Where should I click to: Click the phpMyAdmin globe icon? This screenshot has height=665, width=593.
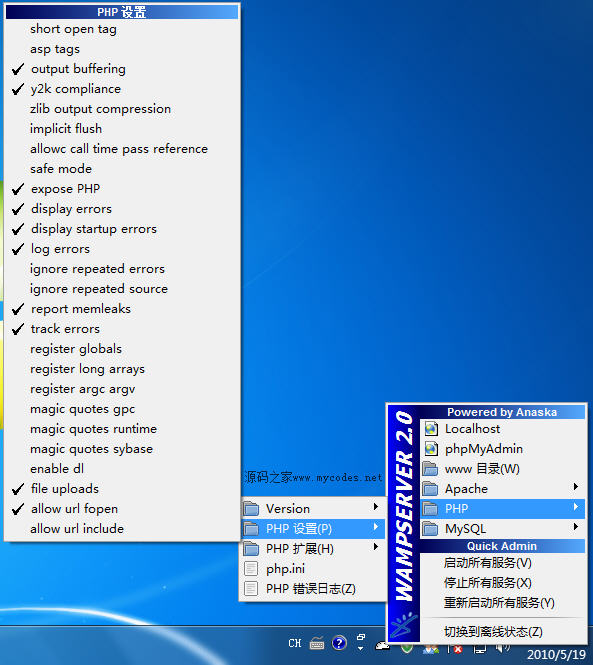click(431, 449)
